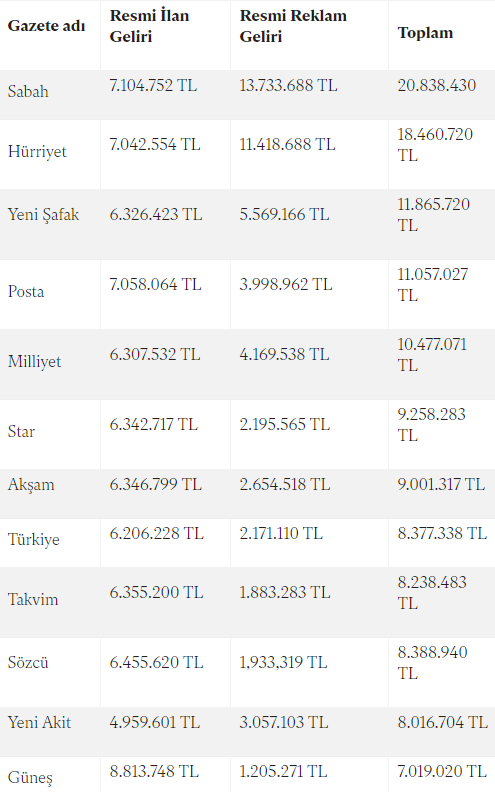The image size is (495, 792).
Task: Click Sabah total value 20.838.430
Action: click(x=436, y=85)
